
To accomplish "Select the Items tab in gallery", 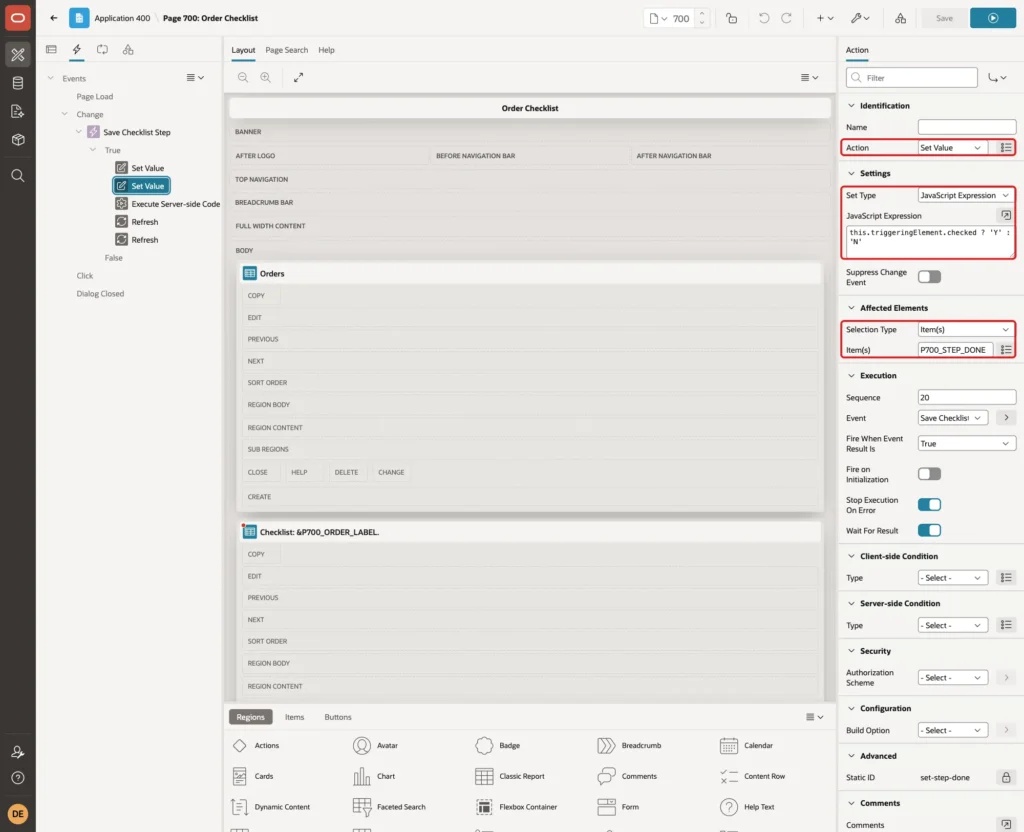I will pyautogui.click(x=295, y=717).
